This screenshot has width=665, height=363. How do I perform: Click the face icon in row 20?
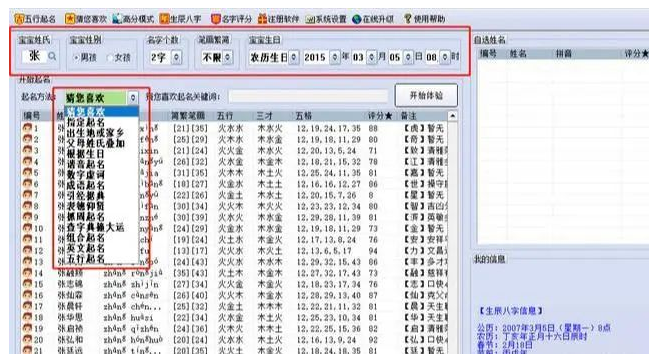[28, 339]
